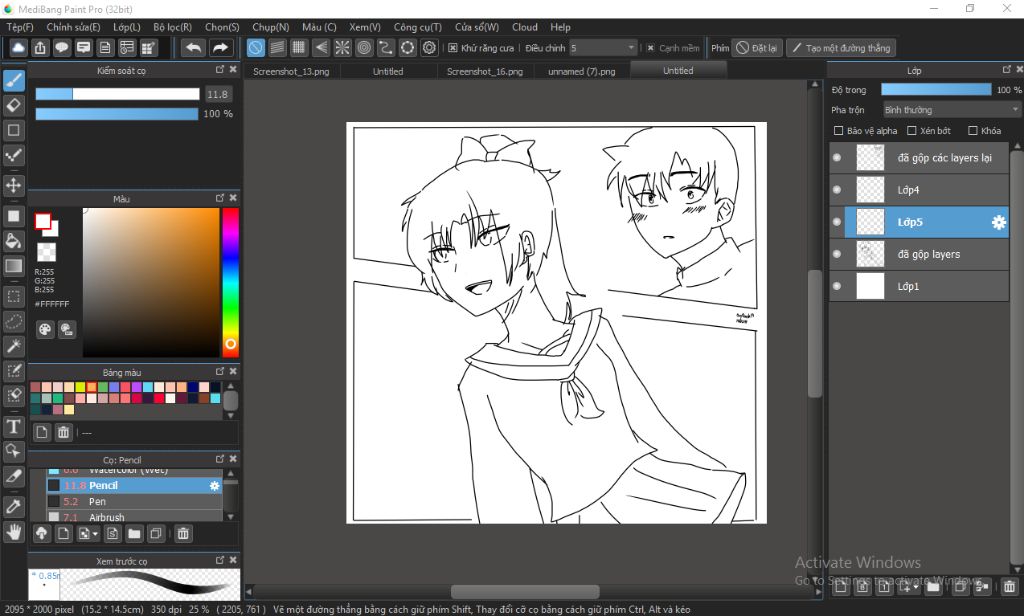
Task: Open gear settings for layer Lớp5
Action: [999, 222]
